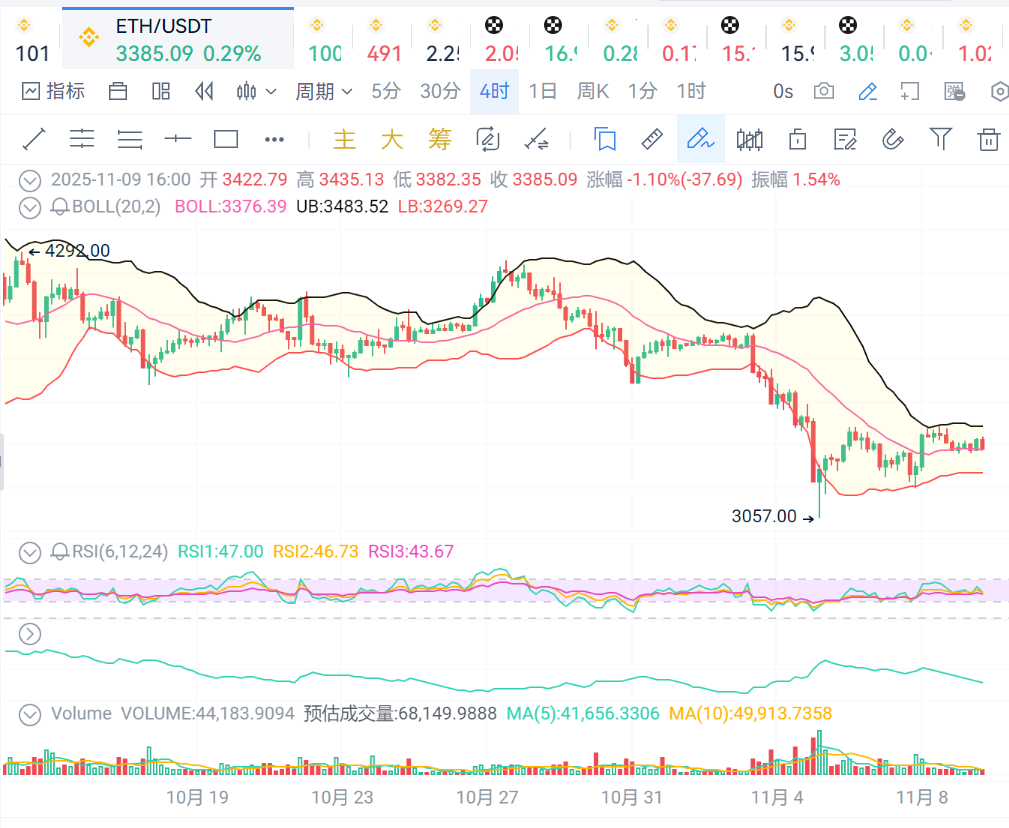Screen dimensions: 1009x828
Task: Click the filter funnel icon
Action: (940, 139)
